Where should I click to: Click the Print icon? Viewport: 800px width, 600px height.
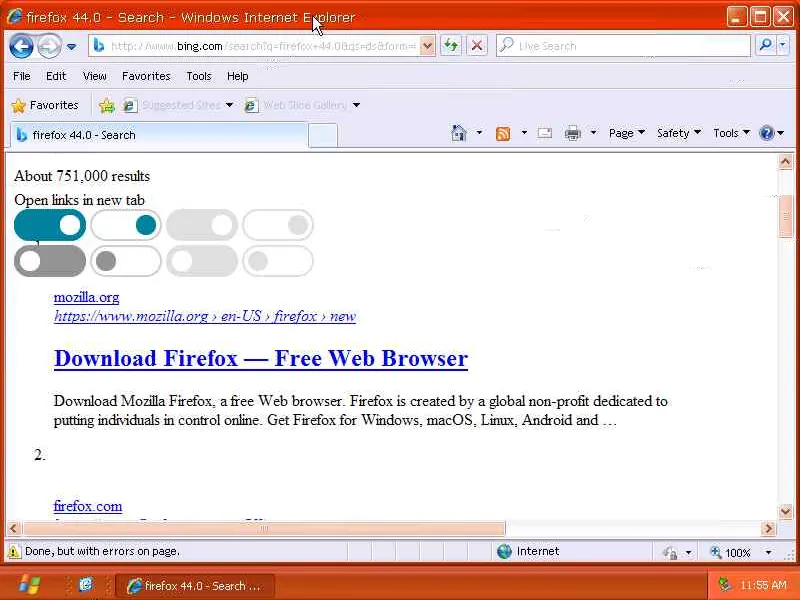coord(572,133)
